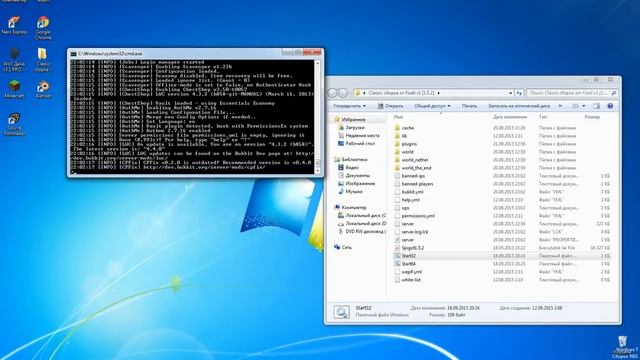The height and width of the screenshot is (360, 640).
Task: Click Открыть in Explorer toolbar
Action: [x=390, y=106]
